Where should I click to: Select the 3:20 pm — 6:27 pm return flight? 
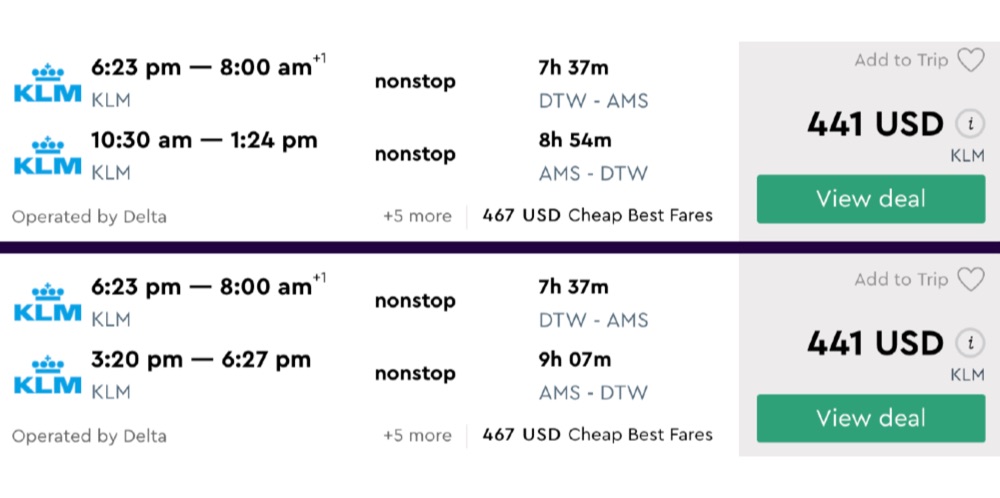pyautogui.click(x=201, y=360)
